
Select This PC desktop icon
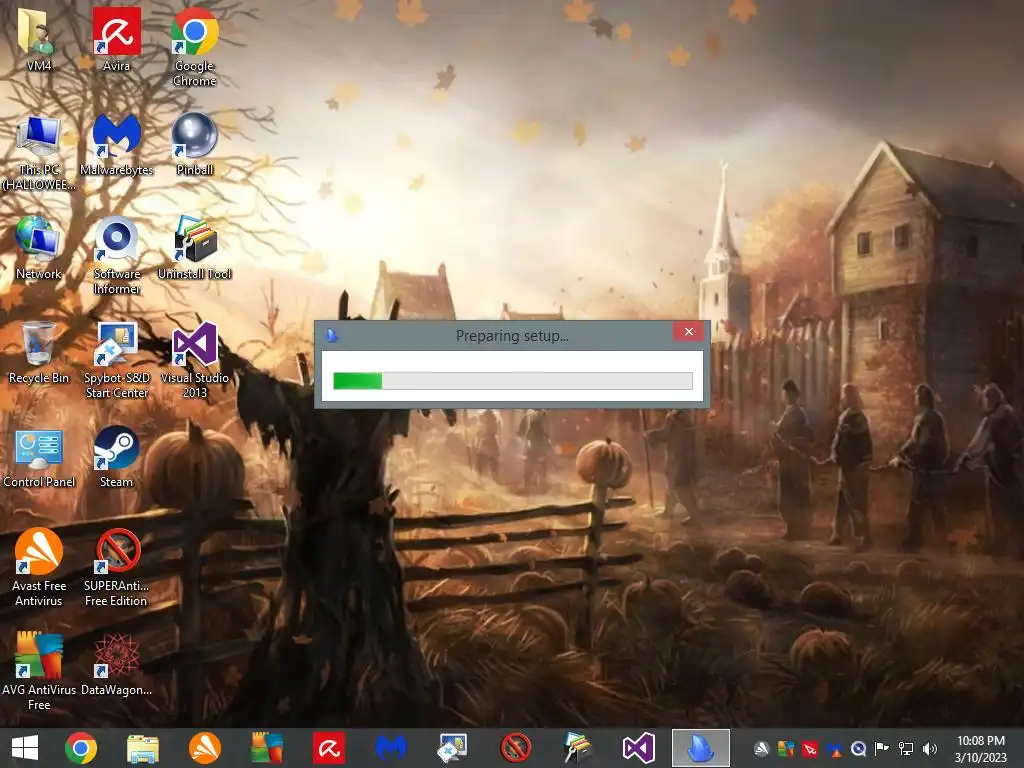pos(39,152)
